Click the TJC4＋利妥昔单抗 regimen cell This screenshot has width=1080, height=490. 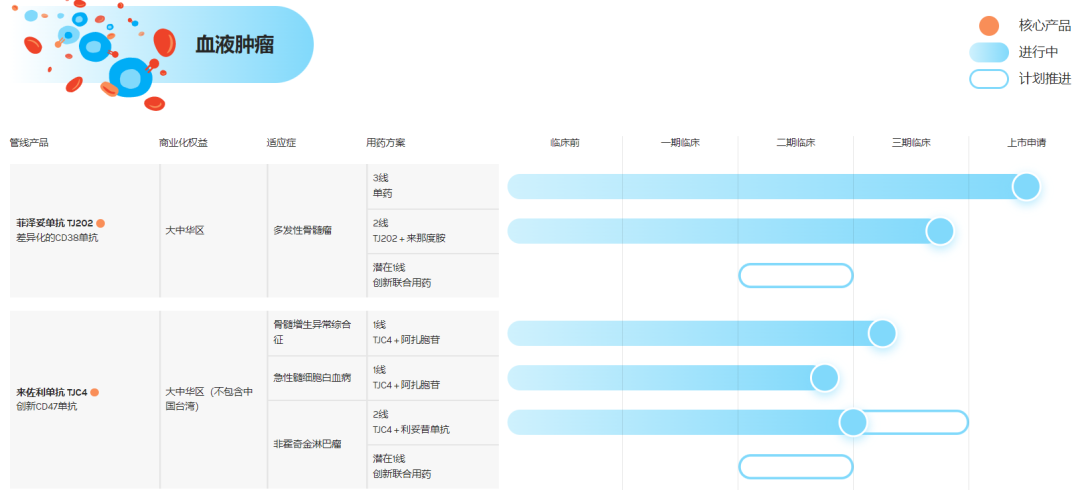pyautogui.click(x=433, y=422)
